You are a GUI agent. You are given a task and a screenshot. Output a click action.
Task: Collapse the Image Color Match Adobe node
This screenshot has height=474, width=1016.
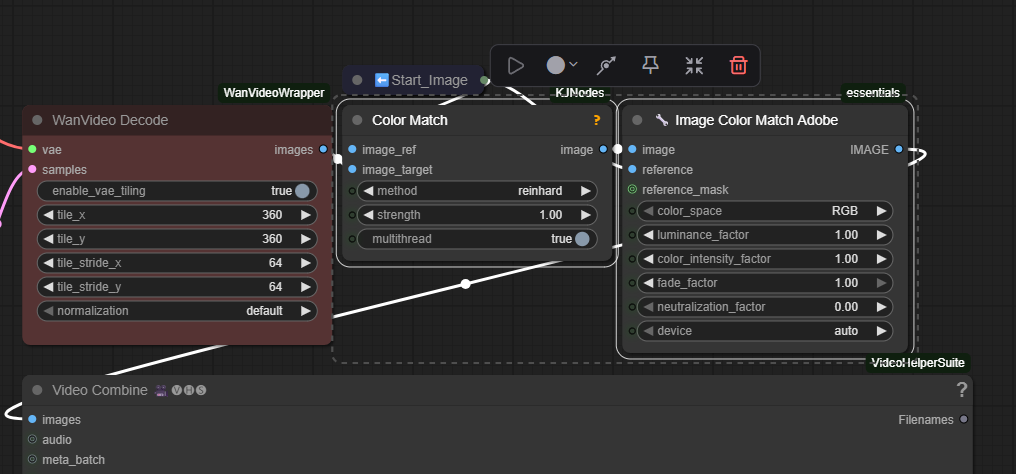(x=637, y=120)
